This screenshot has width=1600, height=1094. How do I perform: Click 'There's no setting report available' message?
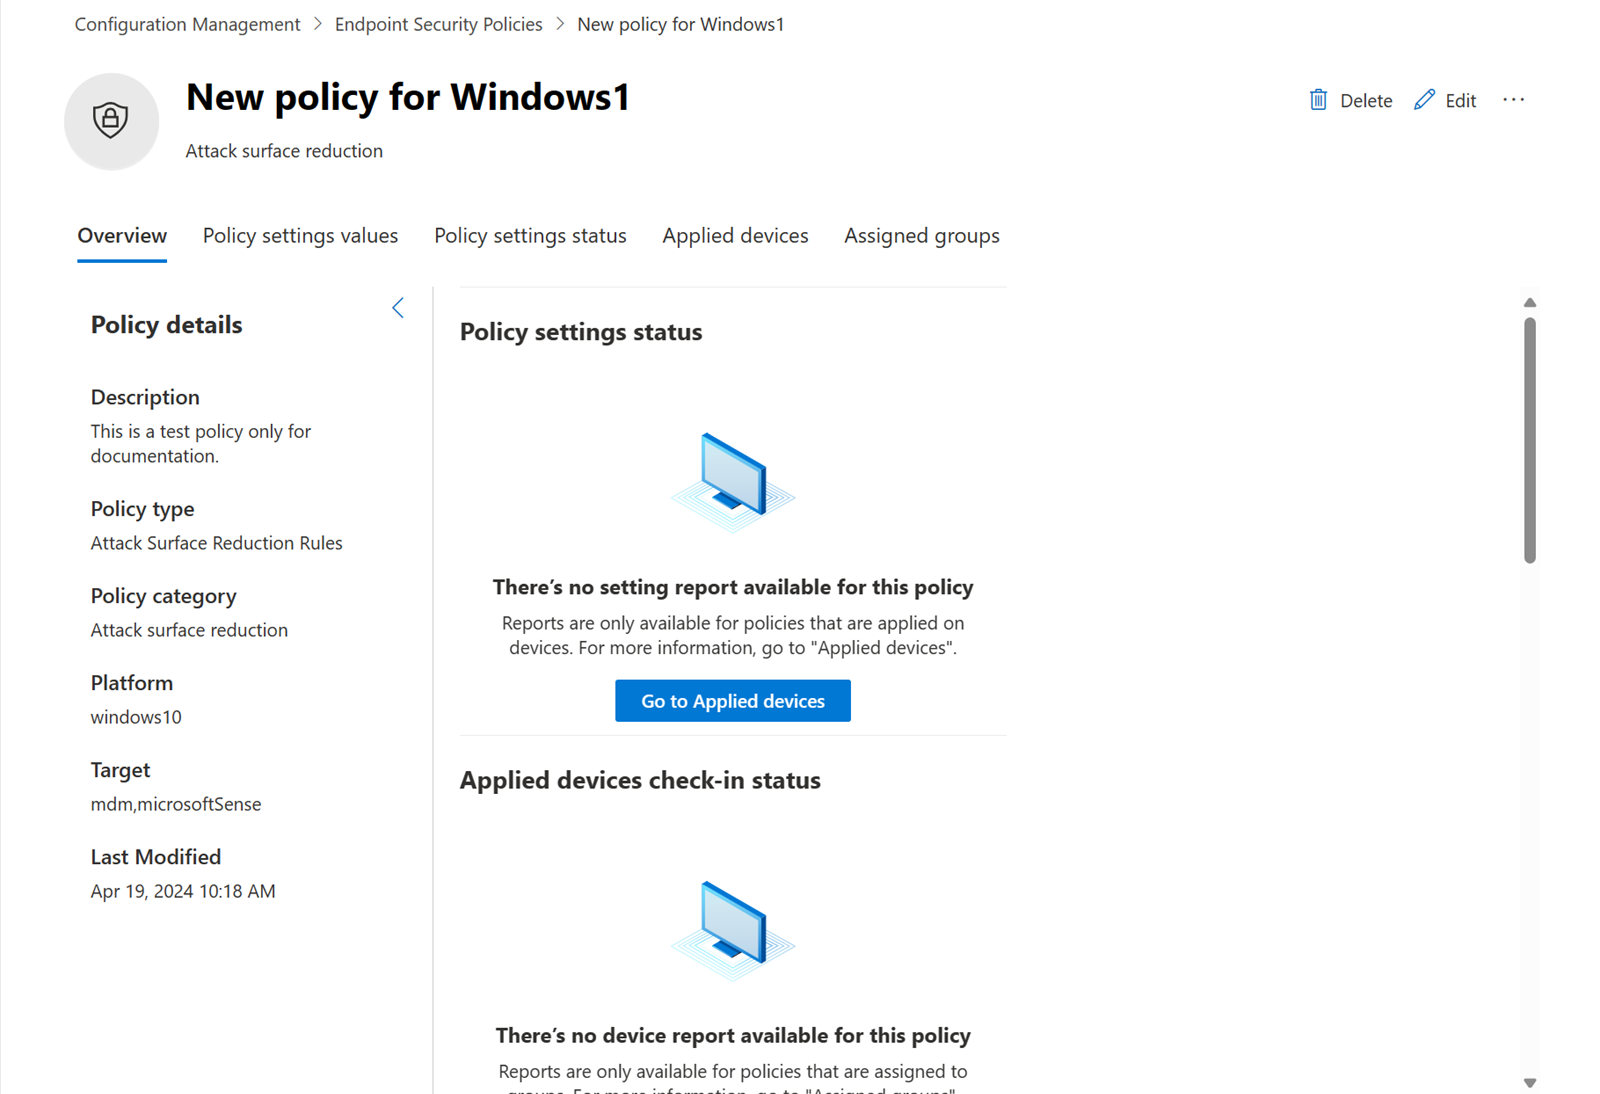[x=733, y=587]
